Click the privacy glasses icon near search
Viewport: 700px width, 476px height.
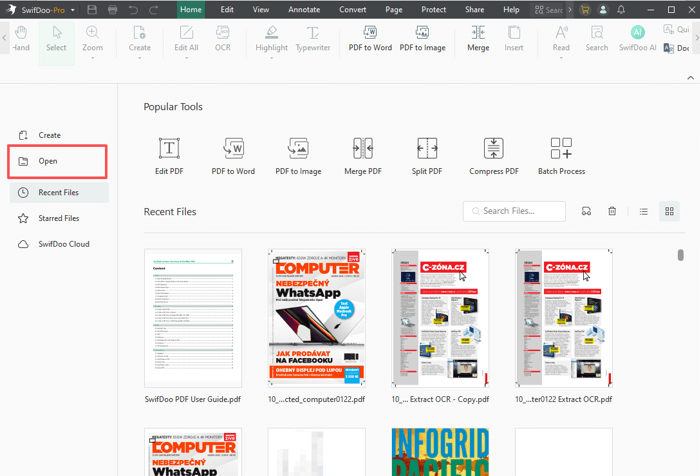tap(586, 211)
